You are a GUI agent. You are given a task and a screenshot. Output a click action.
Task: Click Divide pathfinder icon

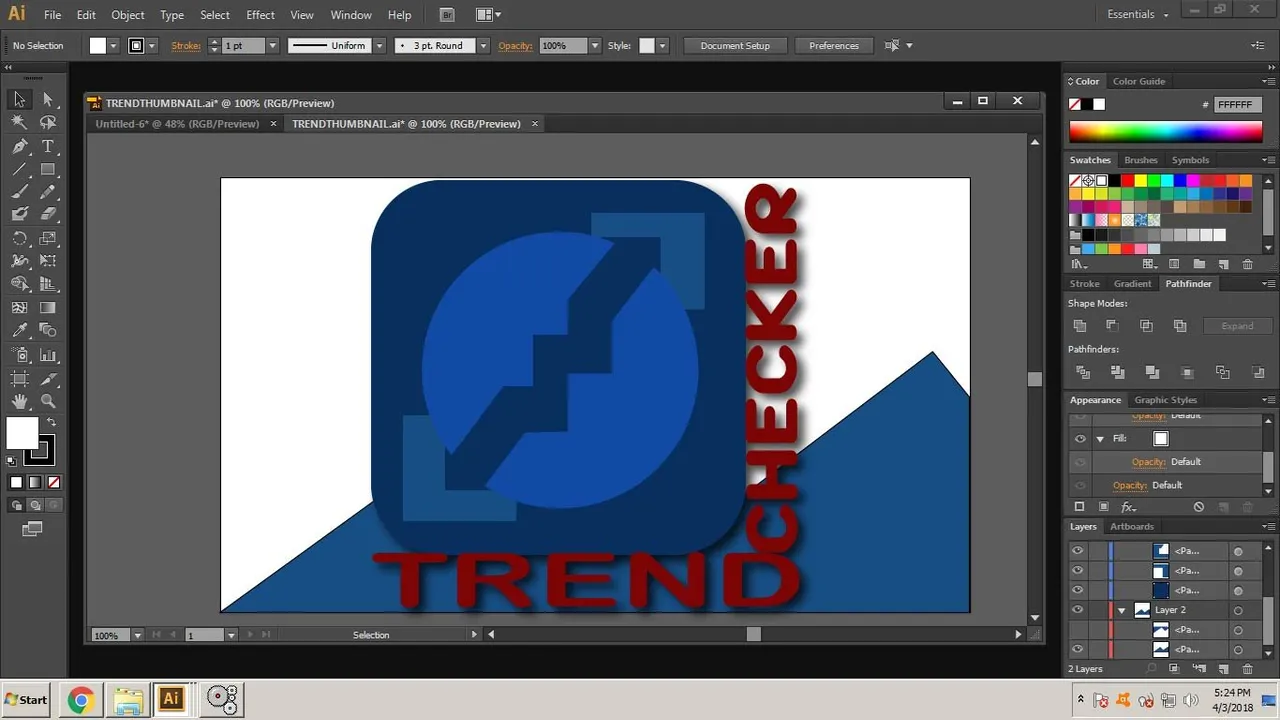pyautogui.click(x=1082, y=372)
